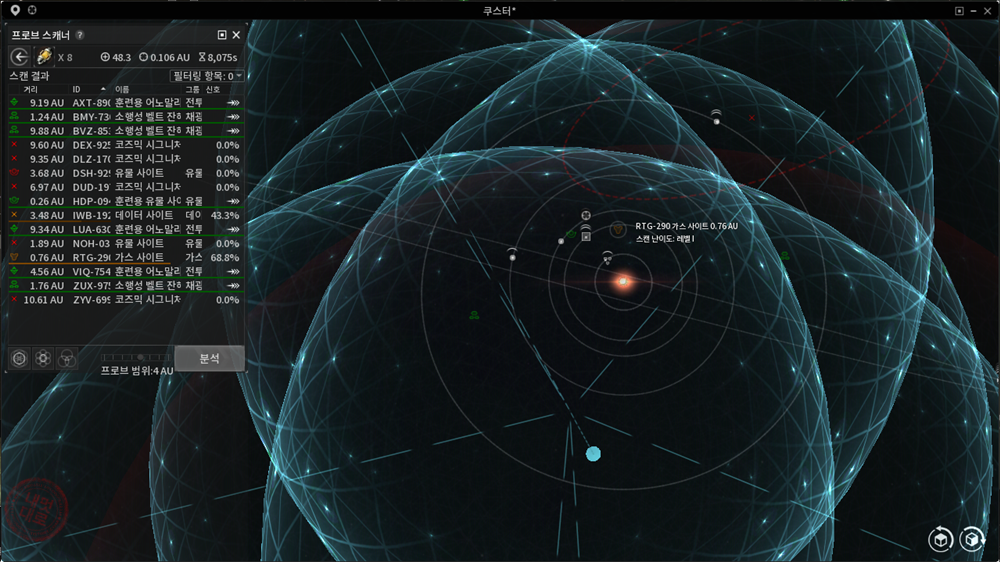Click the warp arrow on the VIQ-754 row
1000x562 pixels.
[x=233, y=271]
